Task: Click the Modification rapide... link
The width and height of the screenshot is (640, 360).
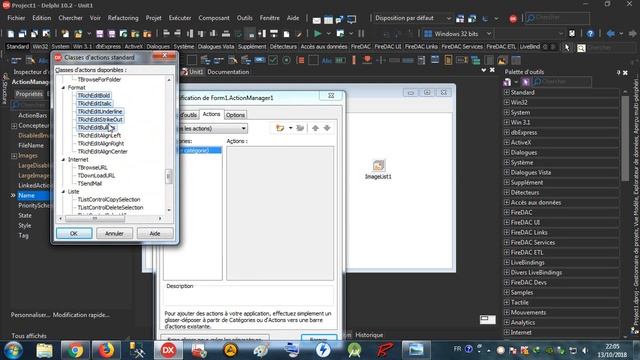Action: pyautogui.click(x=81, y=315)
